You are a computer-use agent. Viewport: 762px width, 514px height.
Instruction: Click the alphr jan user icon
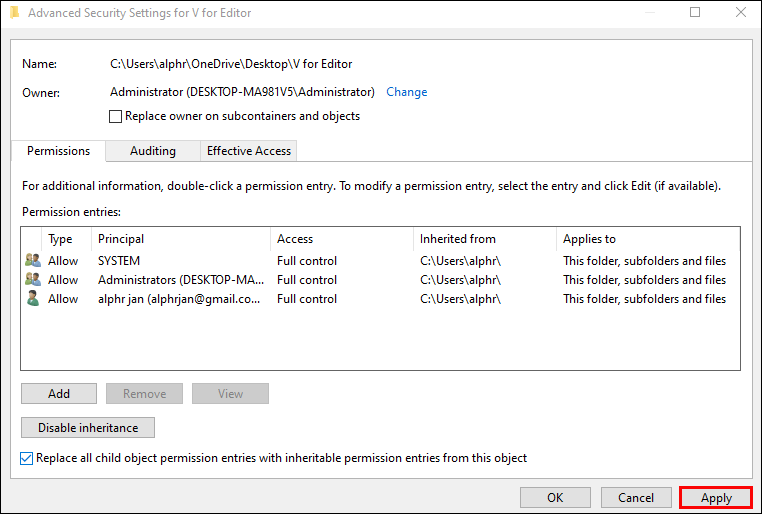point(32,299)
